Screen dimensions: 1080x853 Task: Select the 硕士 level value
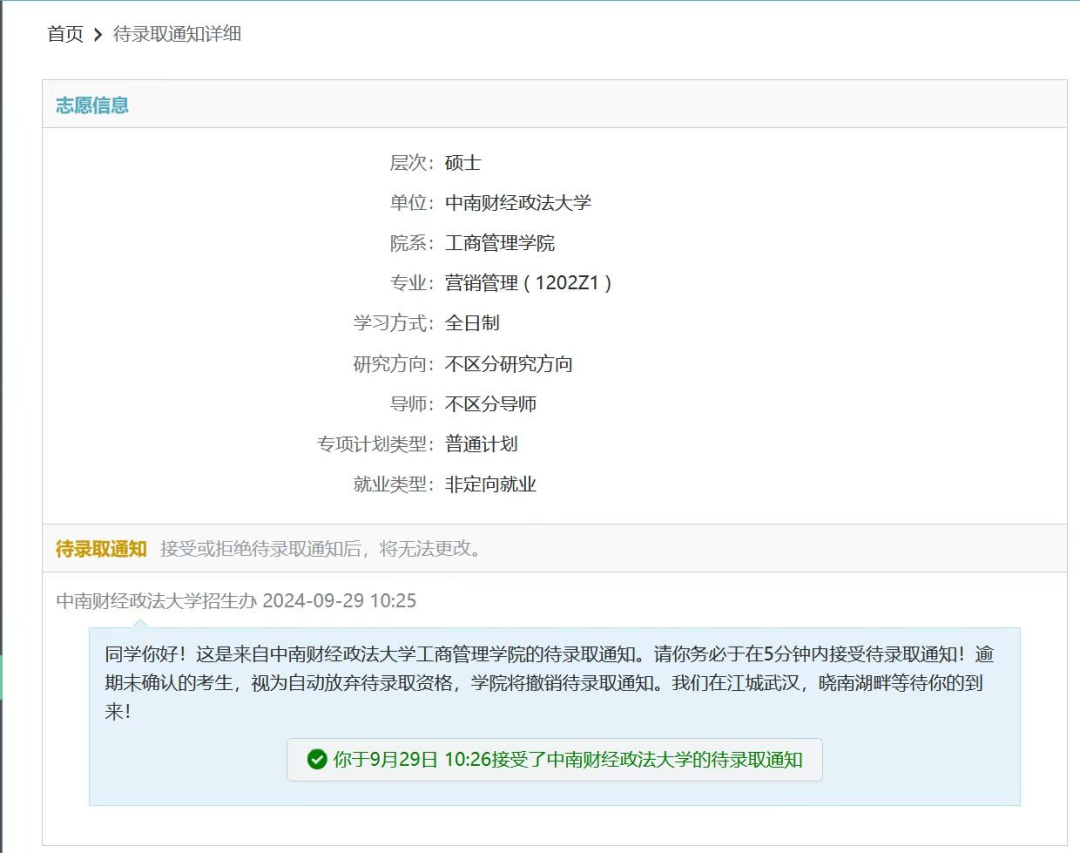463,163
